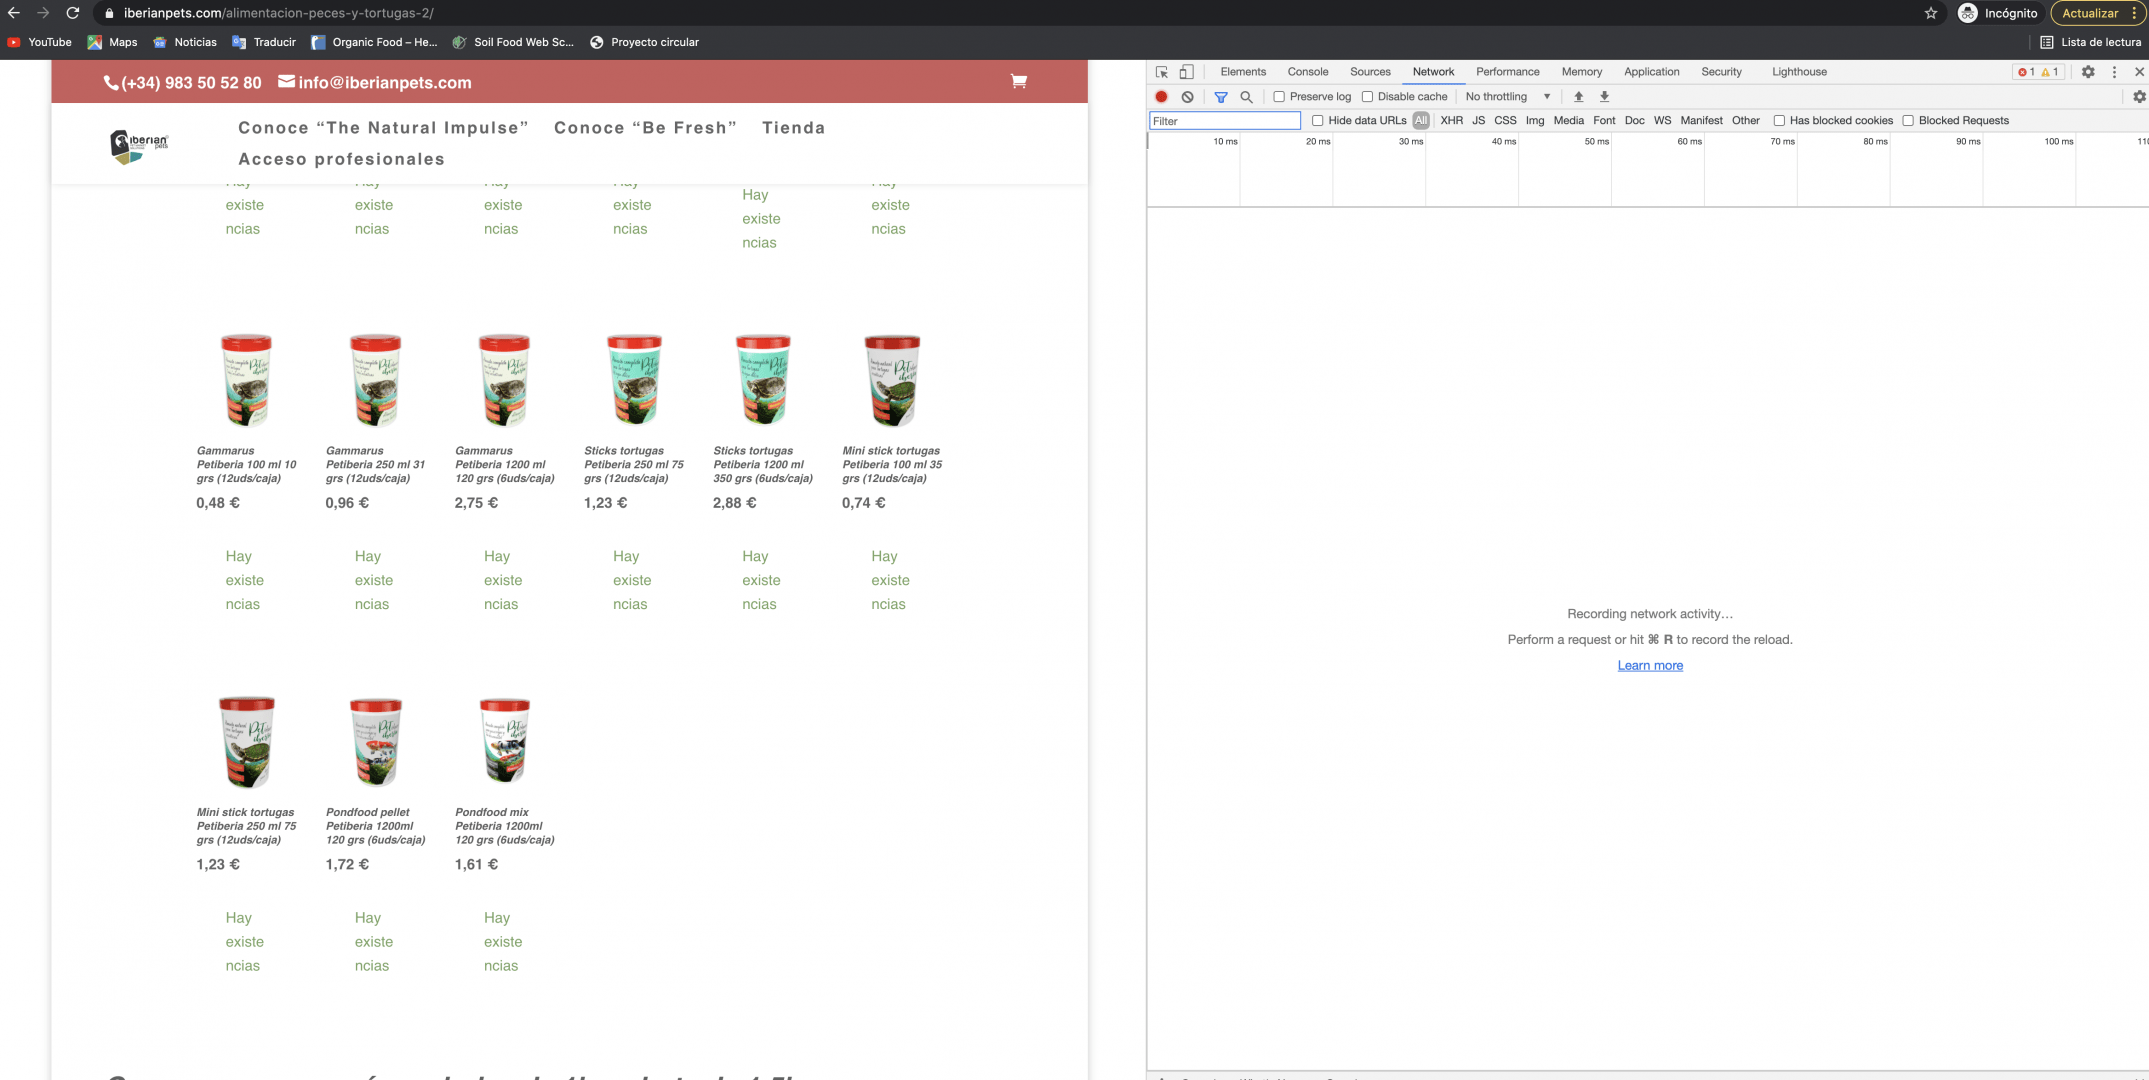Click the network Filter input field
2149x1080 pixels.
(x=1225, y=121)
